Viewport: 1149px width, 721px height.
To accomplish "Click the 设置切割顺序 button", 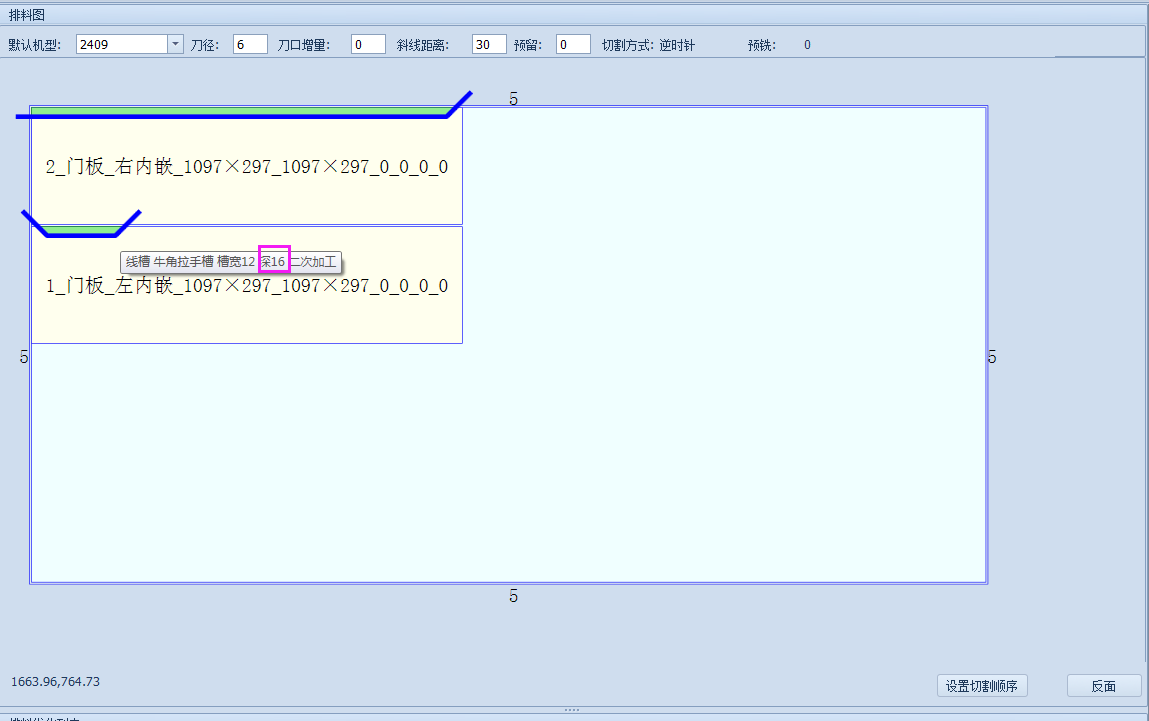I will point(982,686).
